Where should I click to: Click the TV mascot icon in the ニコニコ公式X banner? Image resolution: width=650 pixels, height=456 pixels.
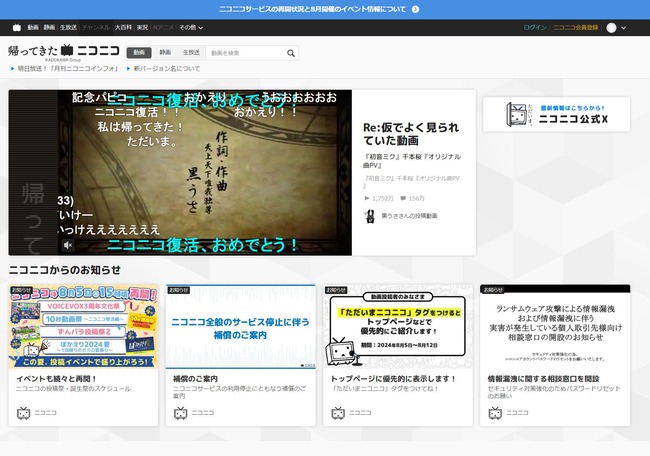point(517,114)
